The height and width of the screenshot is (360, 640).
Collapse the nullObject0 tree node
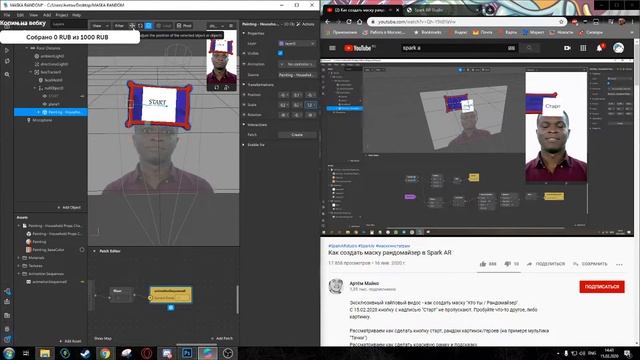tap(35, 88)
